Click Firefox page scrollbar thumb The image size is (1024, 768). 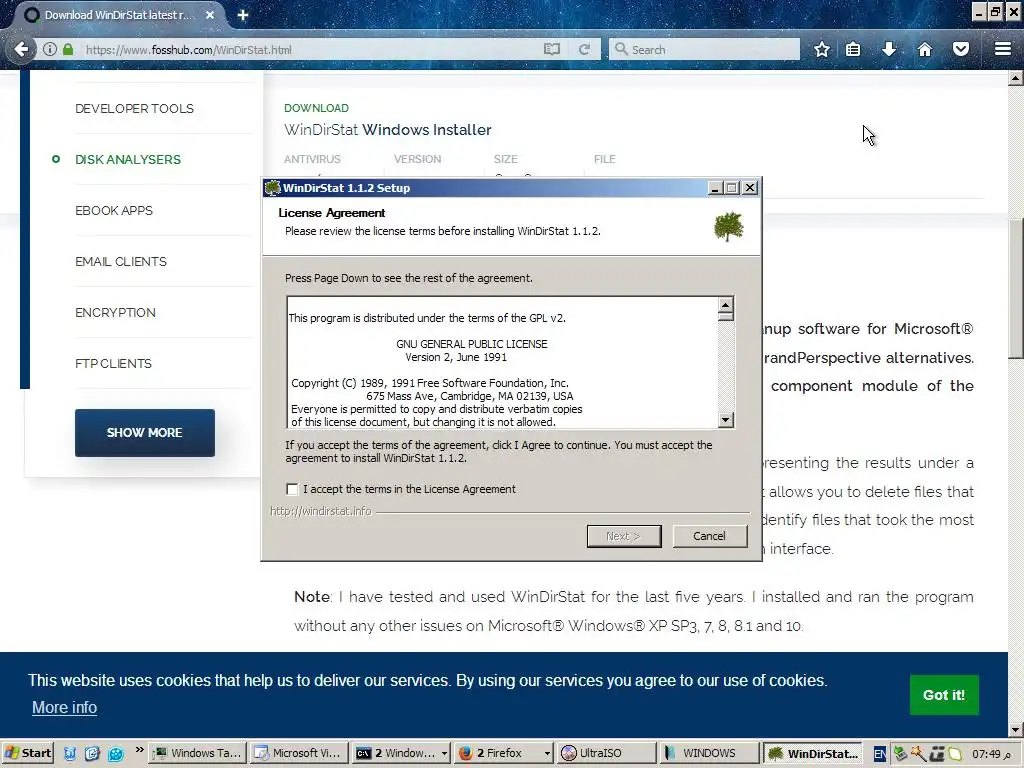point(1016,289)
